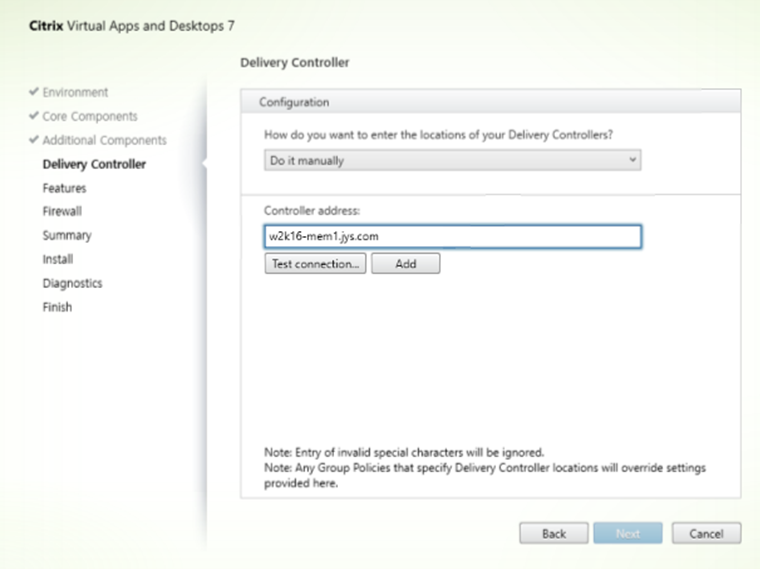Select the Features step
Screen dimensions: 760x569
(64, 188)
